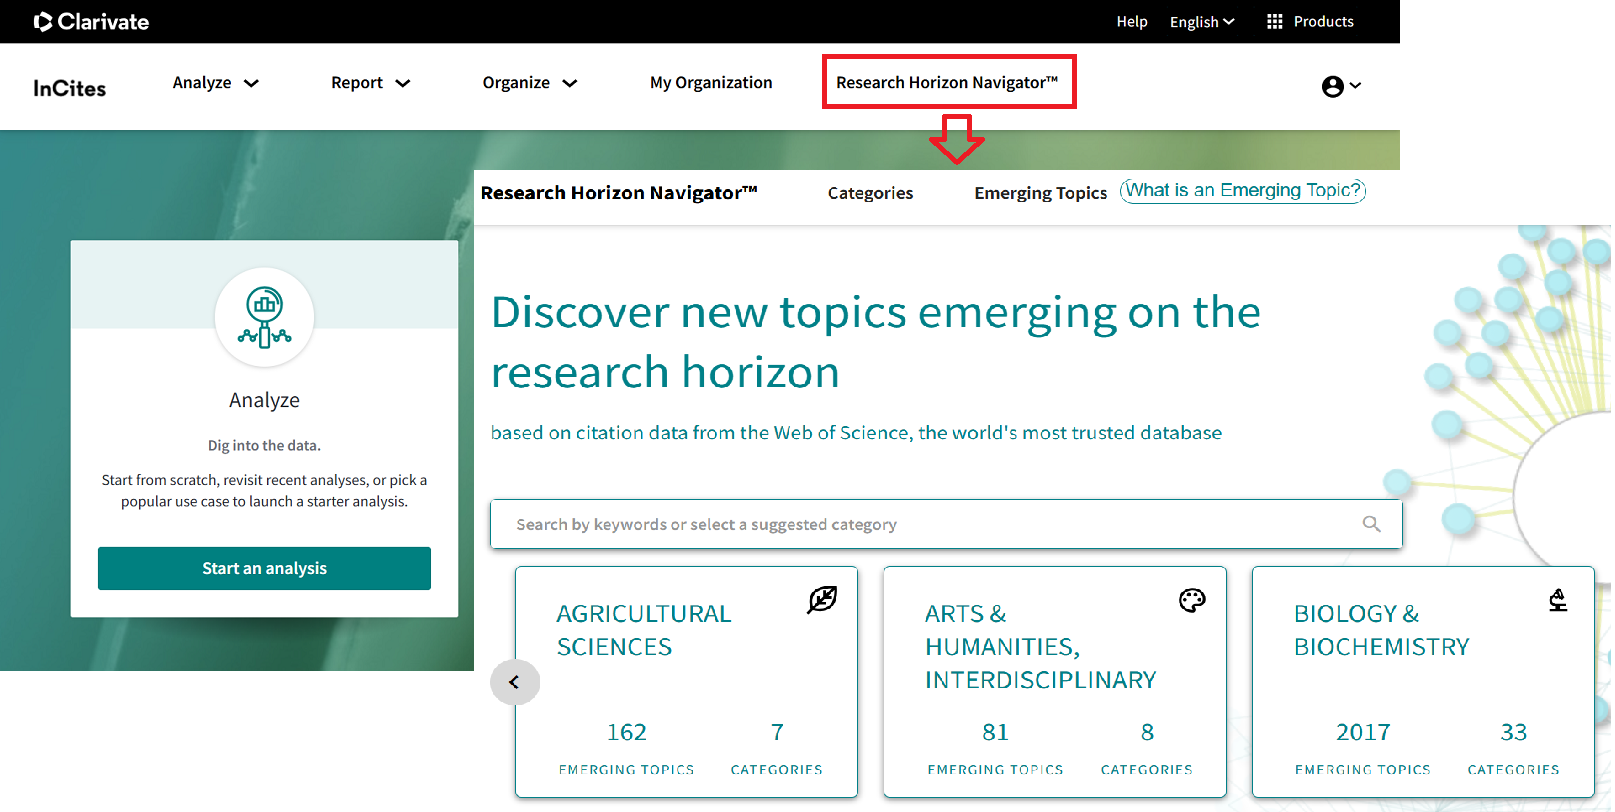Open the Help link
Image resolution: width=1615 pixels, height=812 pixels.
click(1132, 21)
